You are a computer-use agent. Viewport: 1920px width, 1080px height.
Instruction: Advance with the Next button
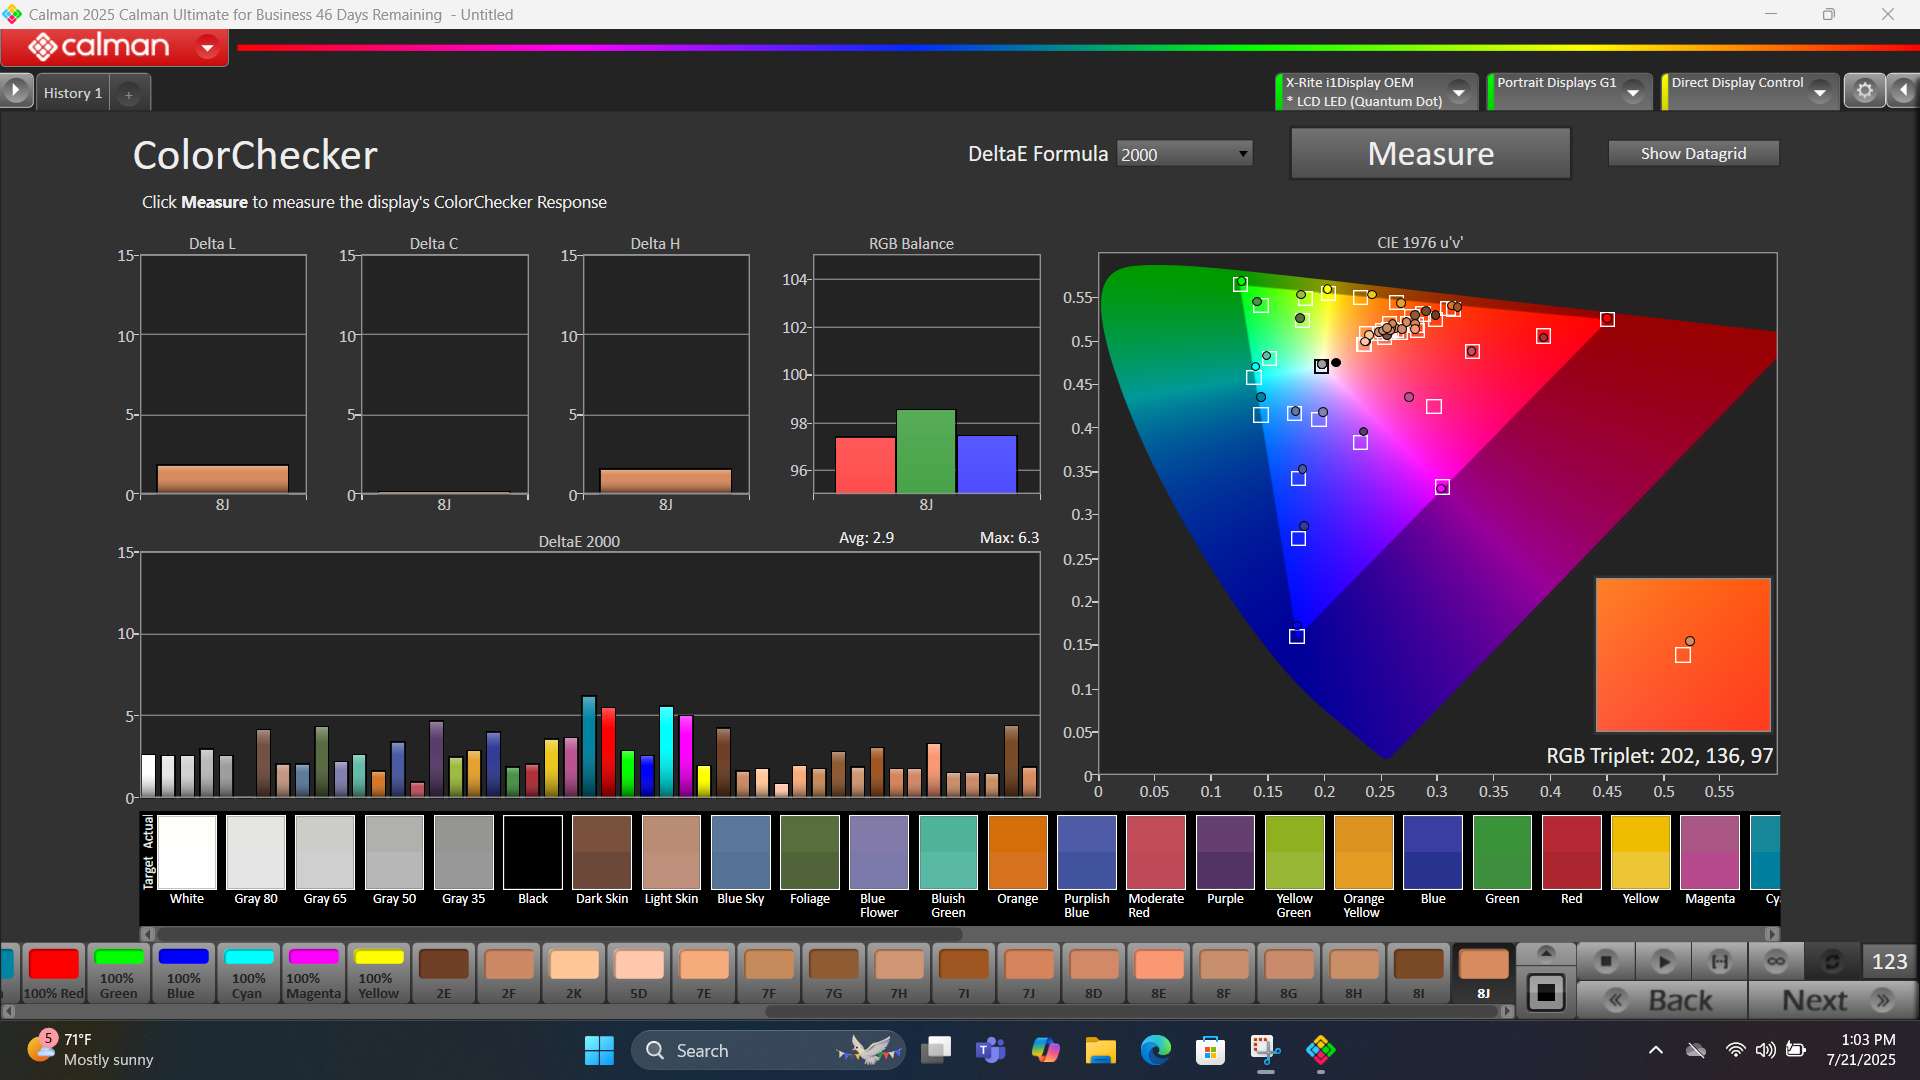point(1832,1000)
